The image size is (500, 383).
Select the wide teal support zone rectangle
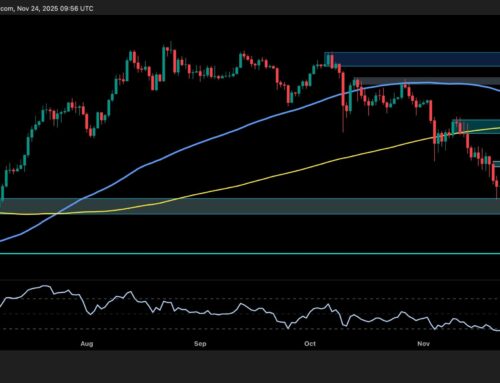[x=250, y=206]
